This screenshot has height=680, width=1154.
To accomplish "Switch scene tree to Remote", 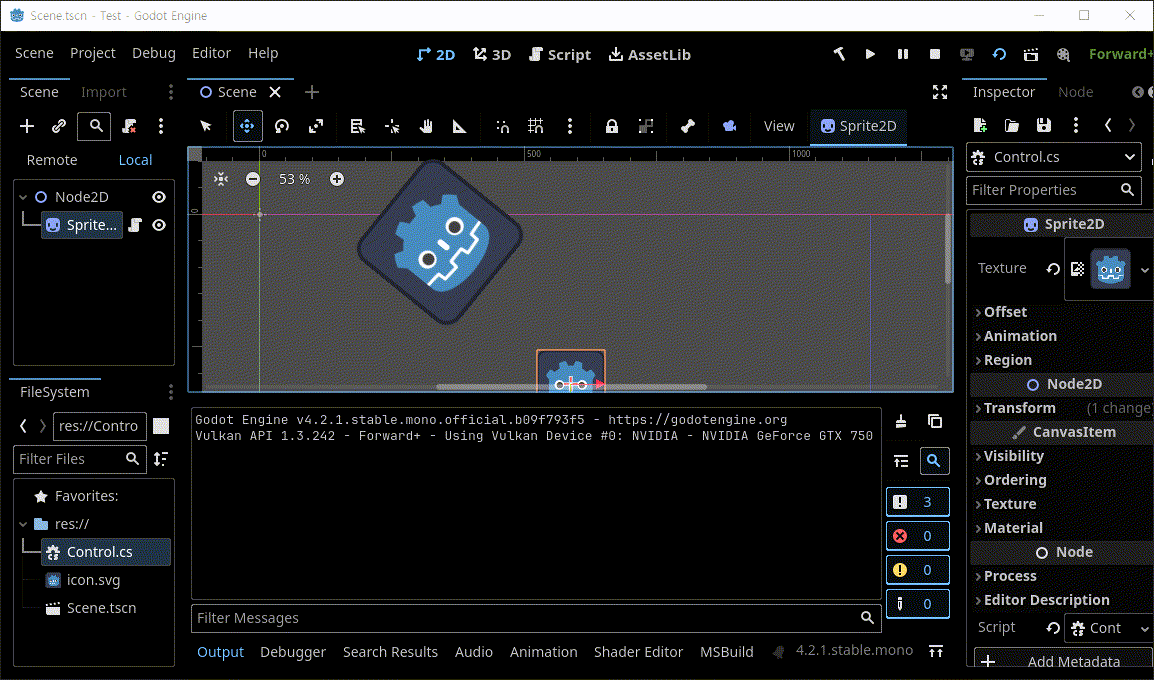I will (52, 160).
